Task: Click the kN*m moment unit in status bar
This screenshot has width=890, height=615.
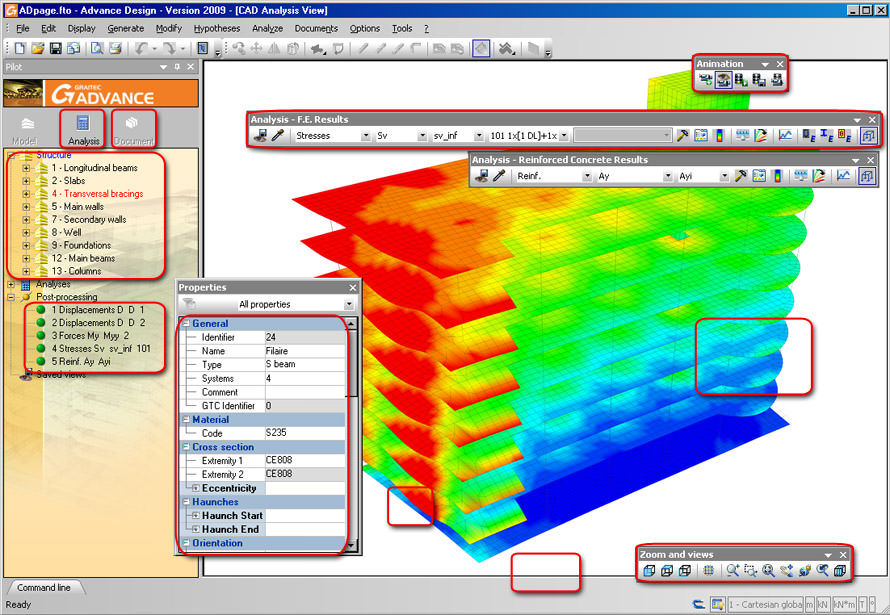Action: coord(844,605)
